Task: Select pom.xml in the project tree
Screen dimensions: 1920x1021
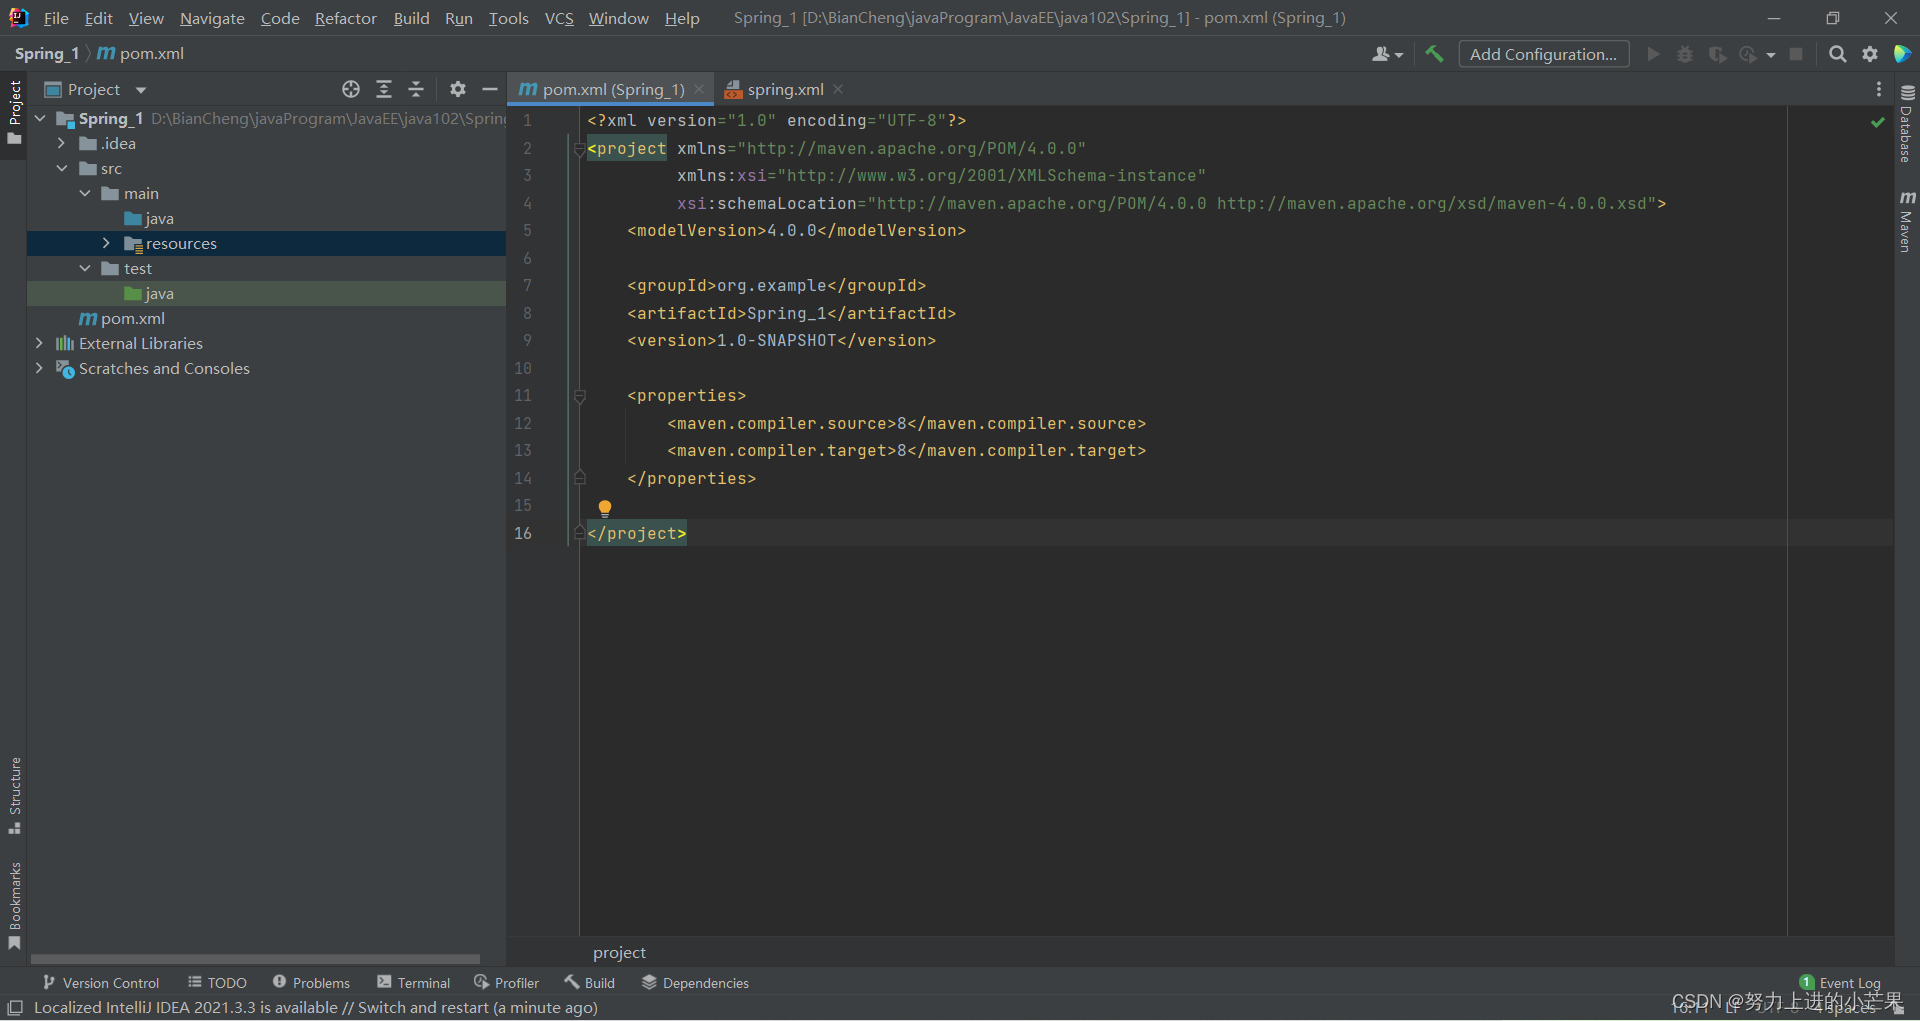Action: (x=132, y=318)
